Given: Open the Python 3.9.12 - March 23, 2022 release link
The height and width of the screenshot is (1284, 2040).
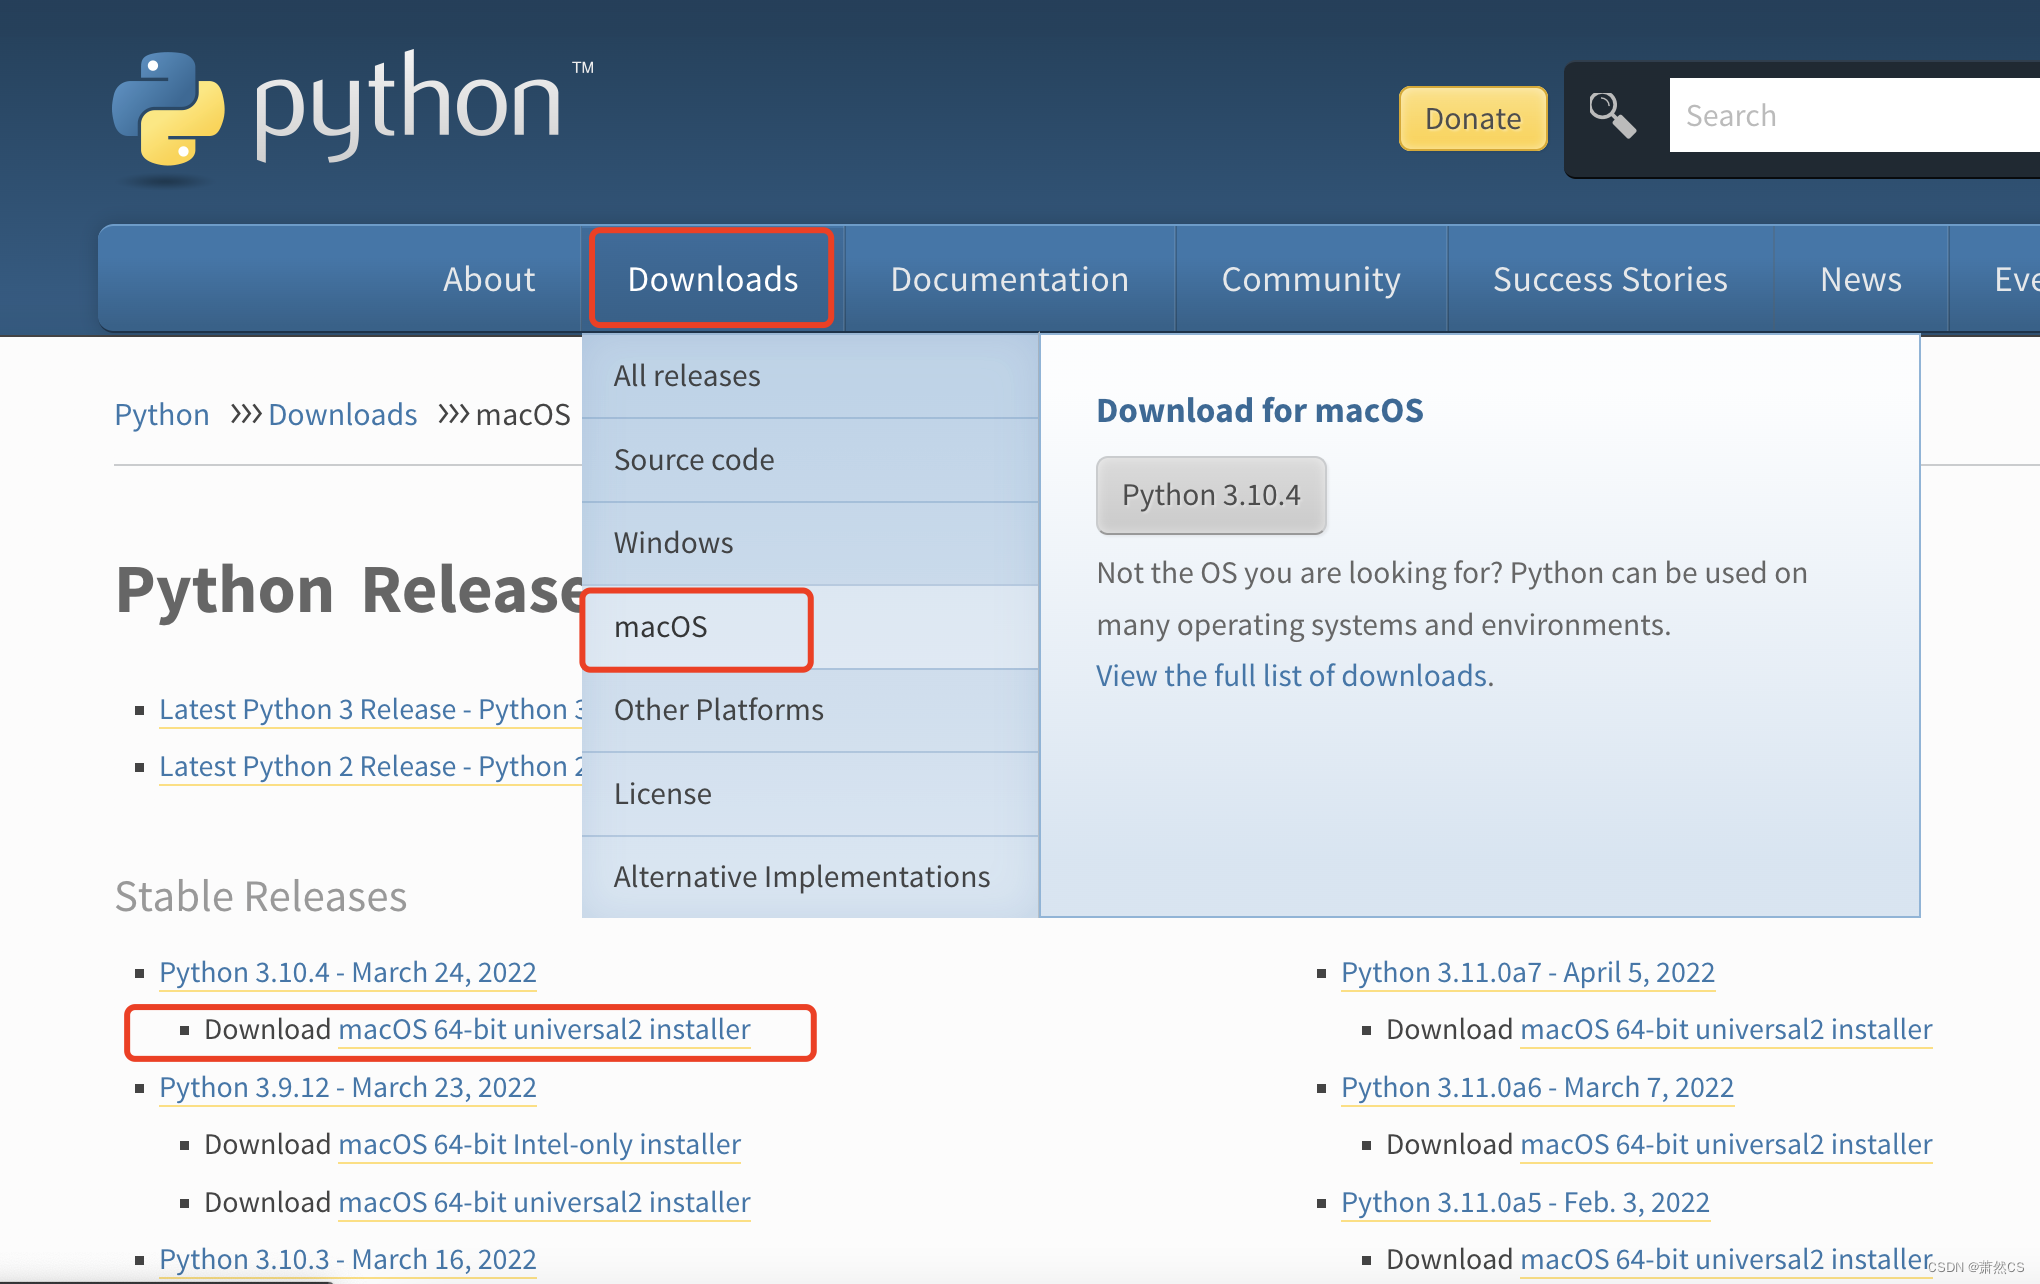Looking at the screenshot, I should 347,1087.
